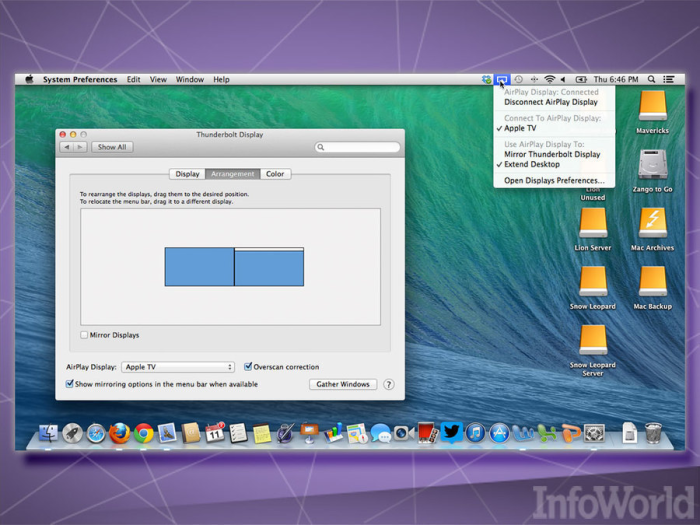This screenshot has height=525, width=700.
Task: Open Photo Booth icon in Dock
Action: [x=428, y=433]
